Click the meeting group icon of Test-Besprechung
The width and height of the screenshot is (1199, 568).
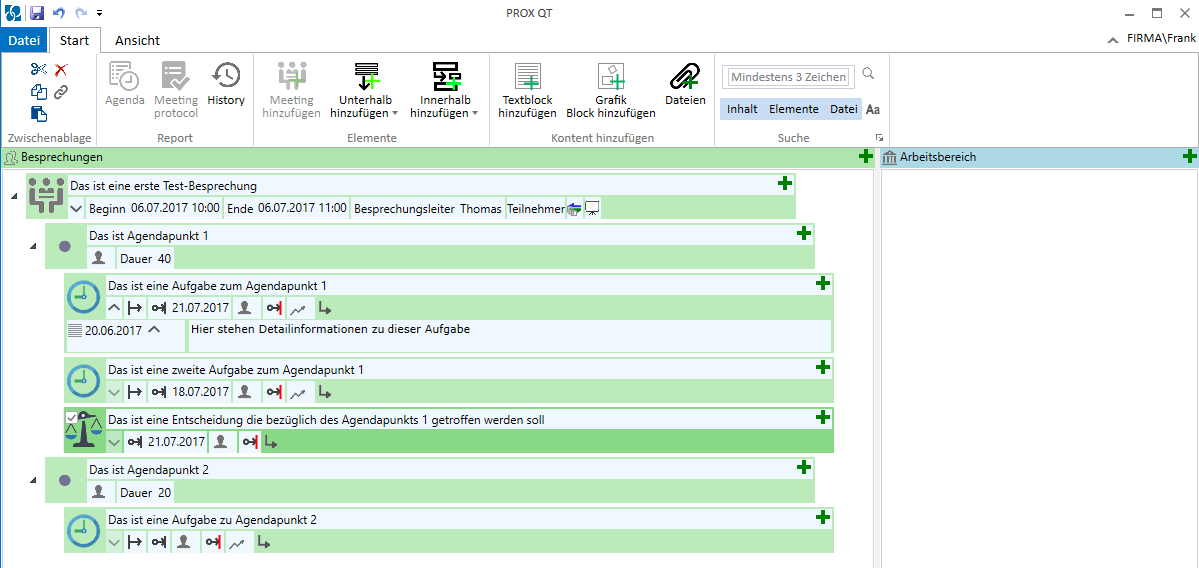pos(47,196)
